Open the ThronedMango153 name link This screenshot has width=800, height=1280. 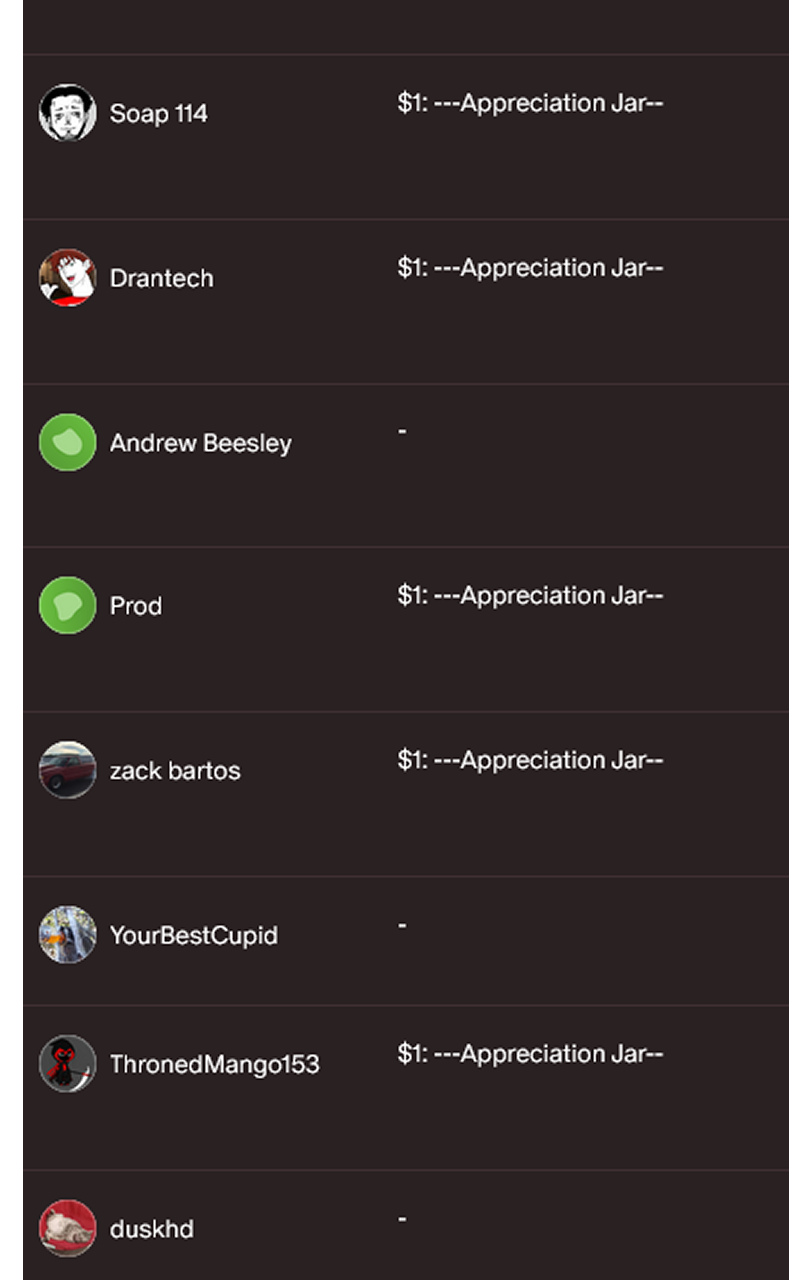click(215, 1064)
